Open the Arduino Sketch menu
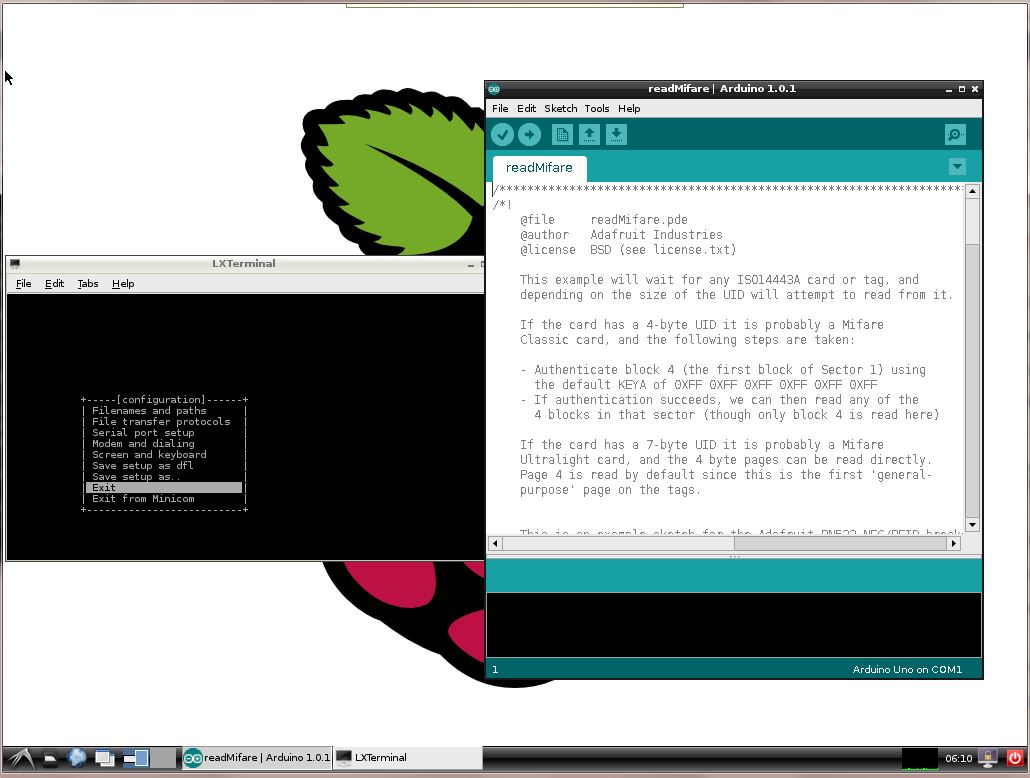Screen dimensions: 1030x778 click(x=560, y=108)
